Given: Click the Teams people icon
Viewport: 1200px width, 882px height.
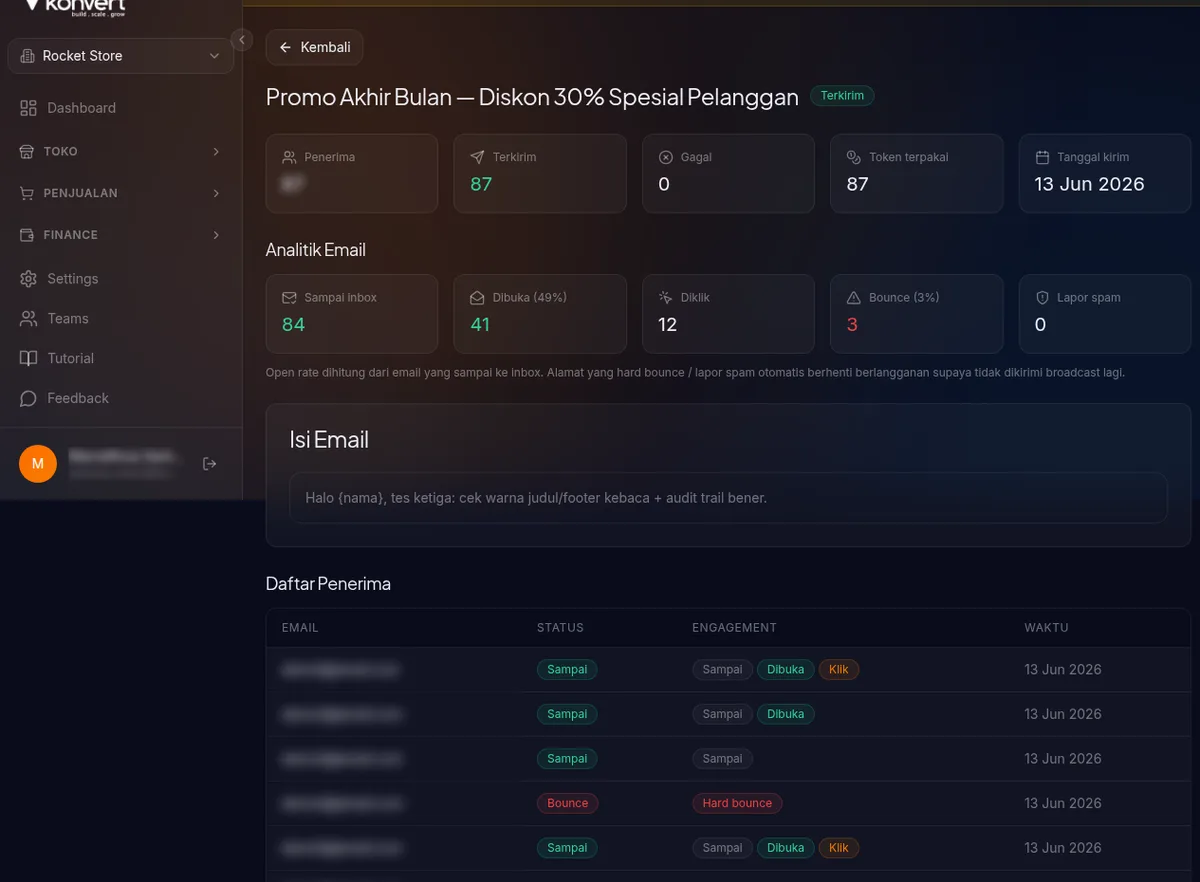Looking at the screenshot, I should tap(28, 318).
